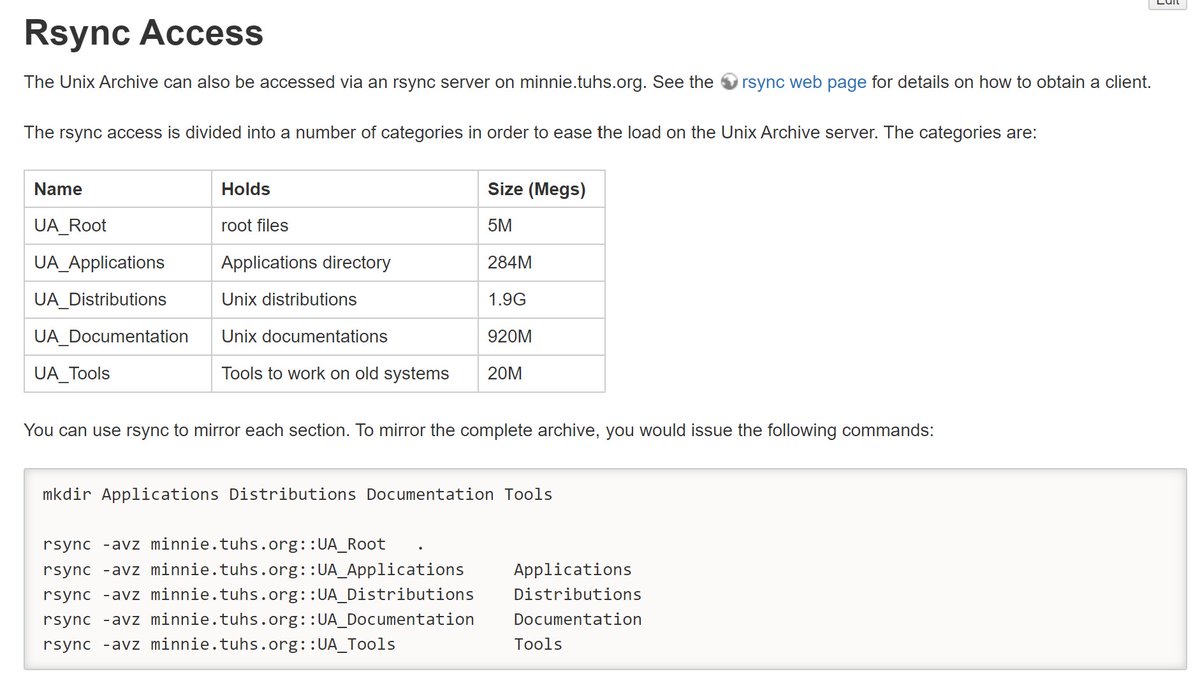Viewport: 1200px width, 681px height.
Task: Click the Rsync Access heading
Action: click(143, 33)
